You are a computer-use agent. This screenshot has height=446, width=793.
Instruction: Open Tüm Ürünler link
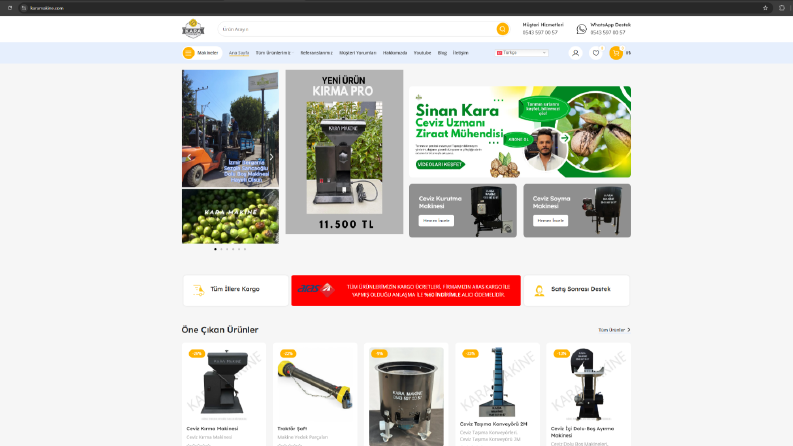tap(614, 330)
